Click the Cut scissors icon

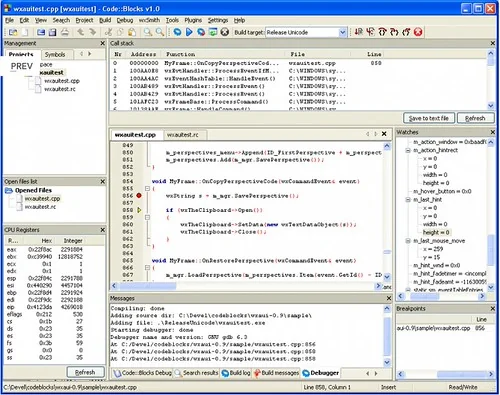(108, 32)
